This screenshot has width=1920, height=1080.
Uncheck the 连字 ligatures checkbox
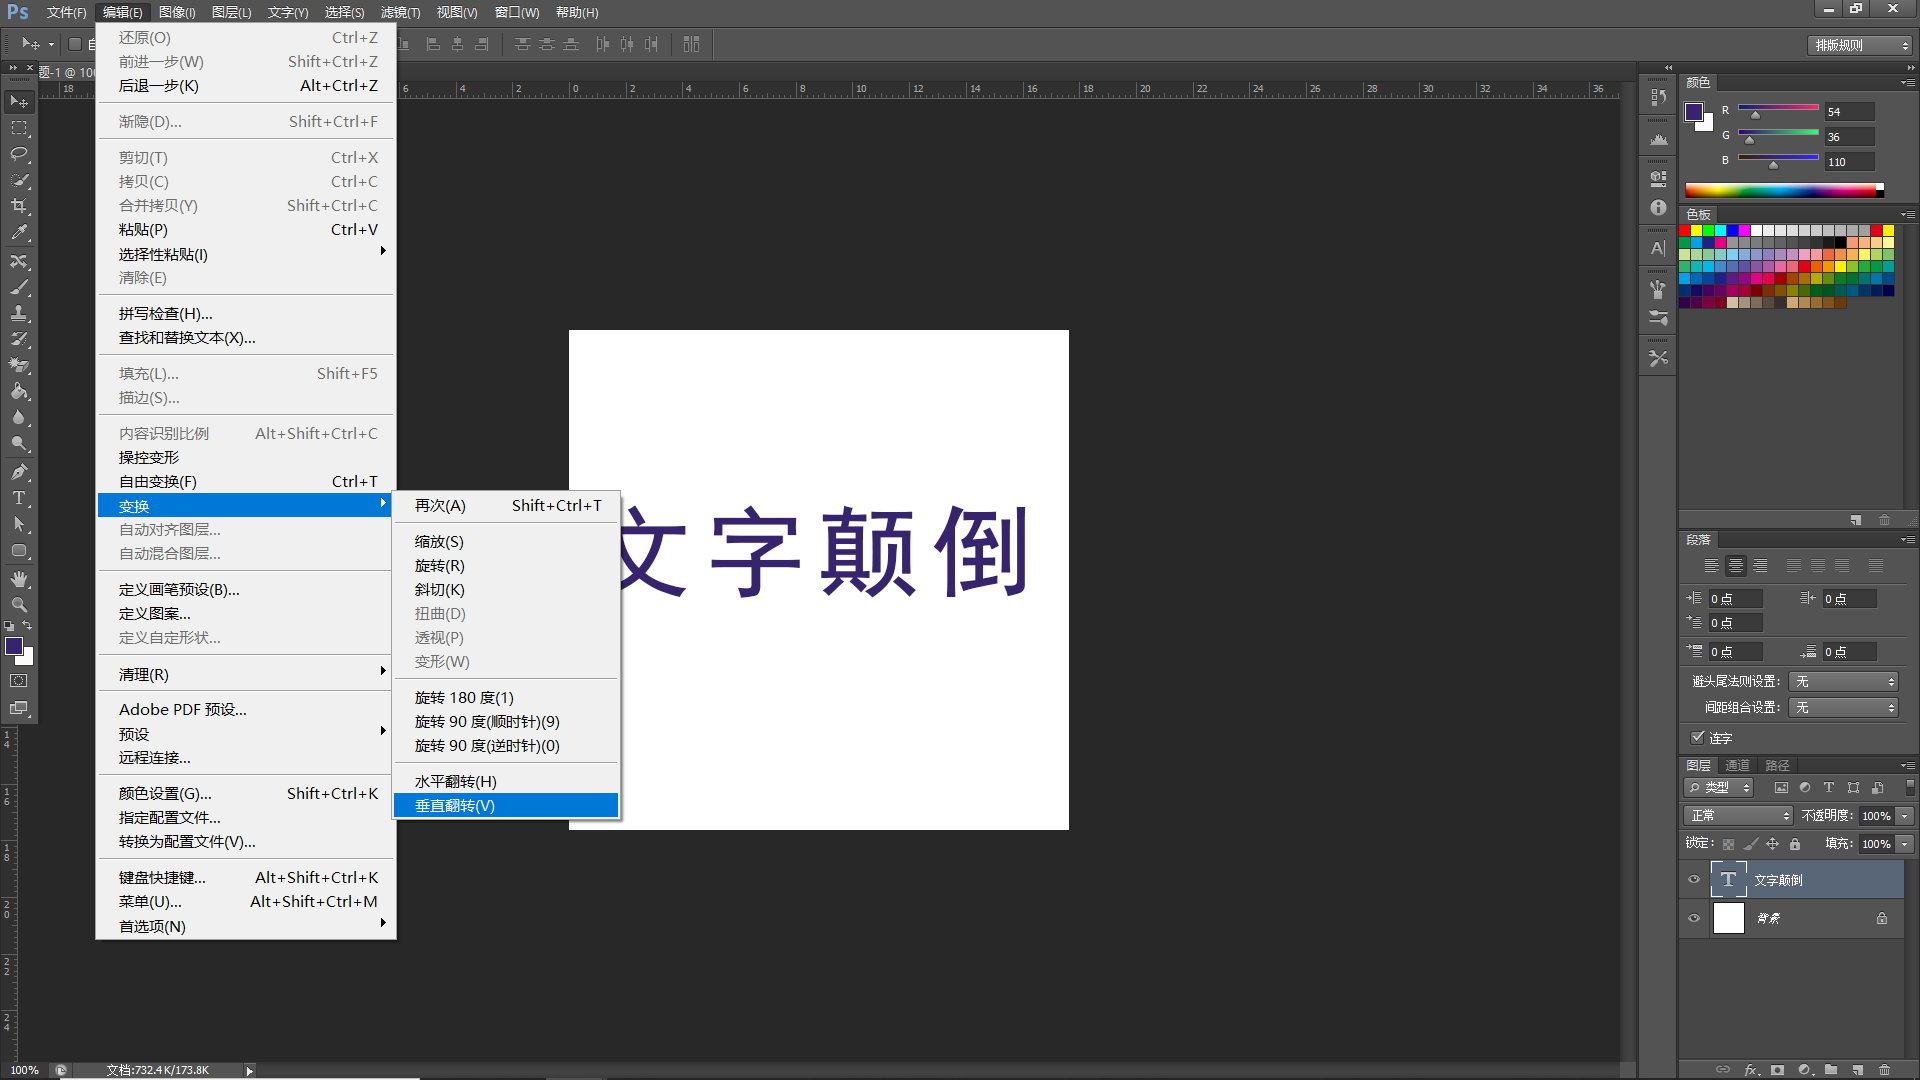pos(1699,738)
